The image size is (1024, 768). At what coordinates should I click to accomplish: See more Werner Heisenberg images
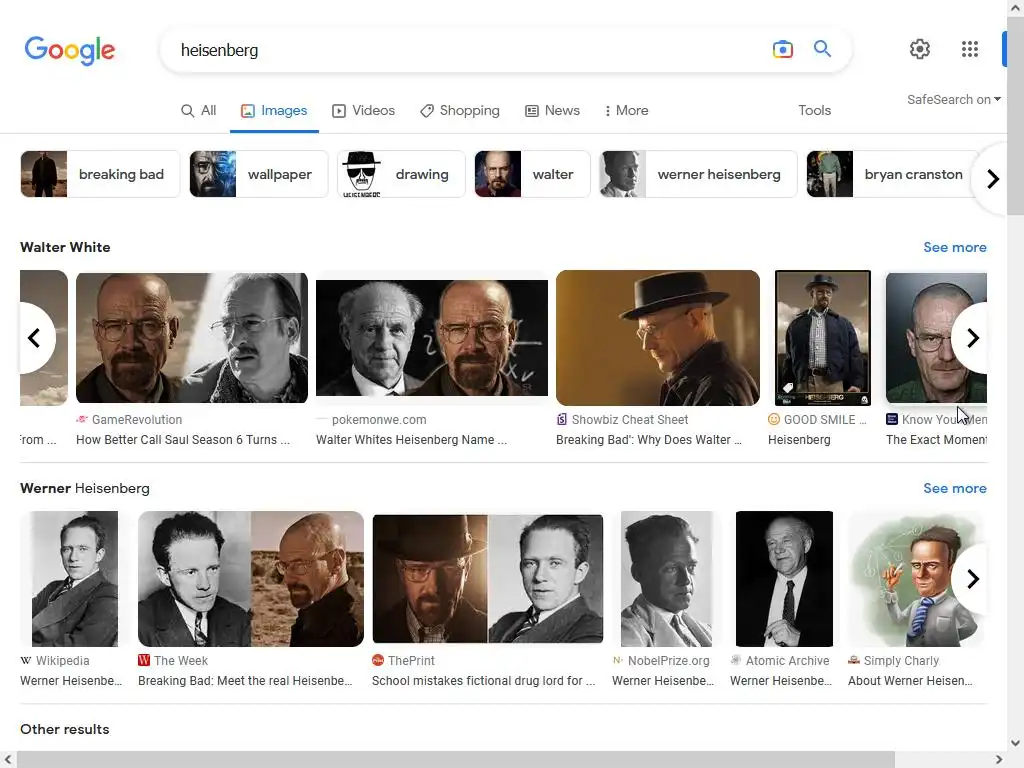coord(955,488)
